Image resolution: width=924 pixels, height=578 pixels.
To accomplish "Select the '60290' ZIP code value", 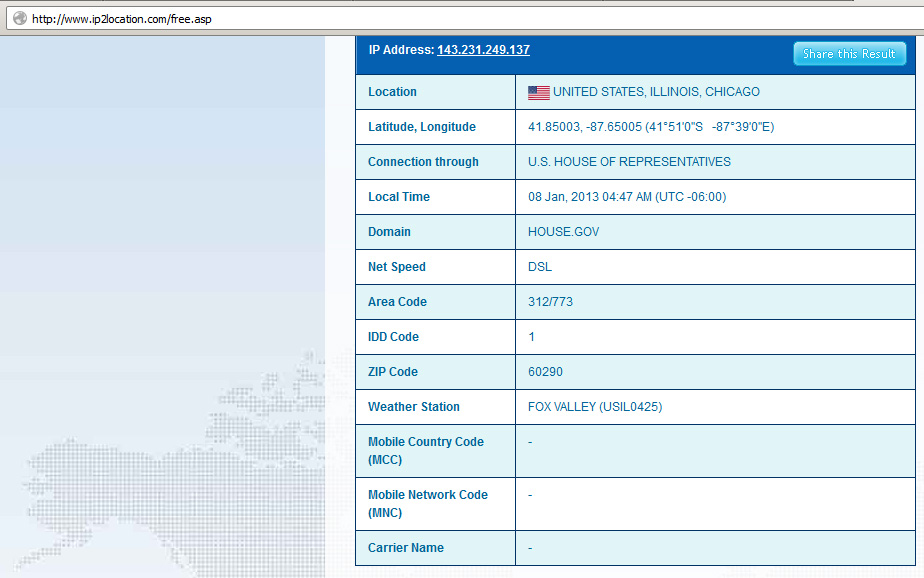I will pyautogui.click(x=545, y=372).
